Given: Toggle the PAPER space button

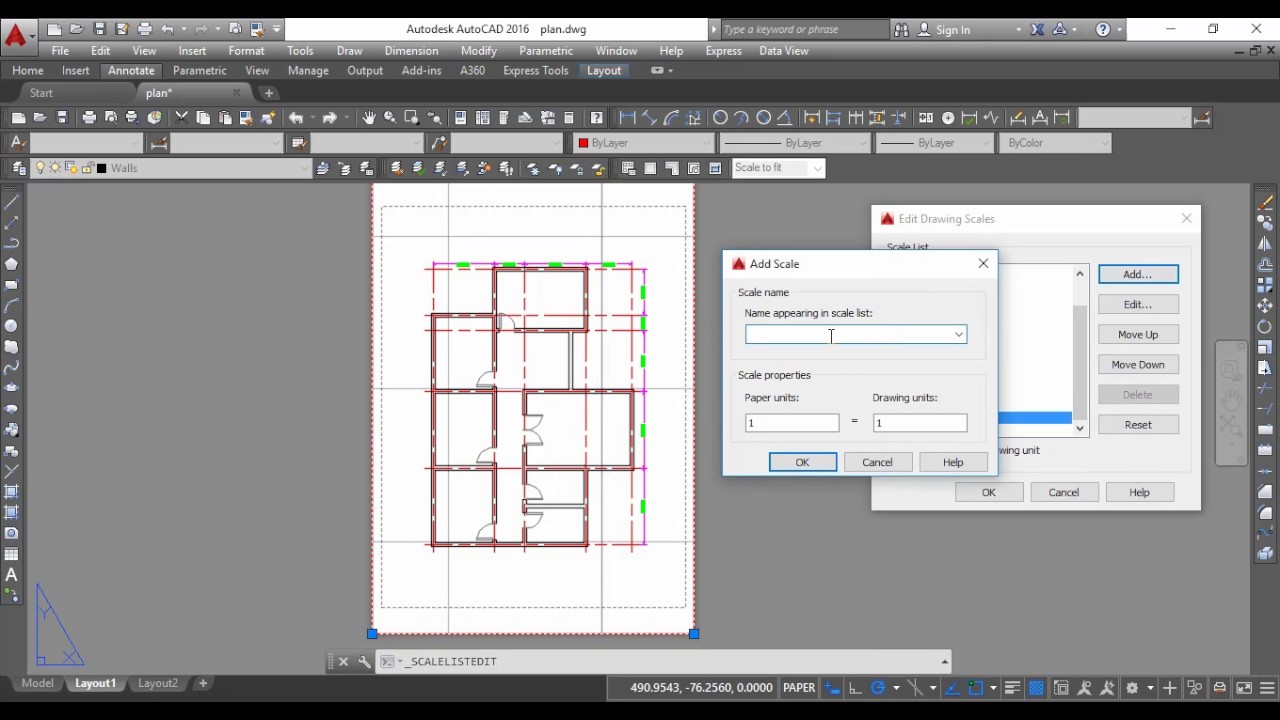Looking at the screenshot, I should [x=799, y=688].
